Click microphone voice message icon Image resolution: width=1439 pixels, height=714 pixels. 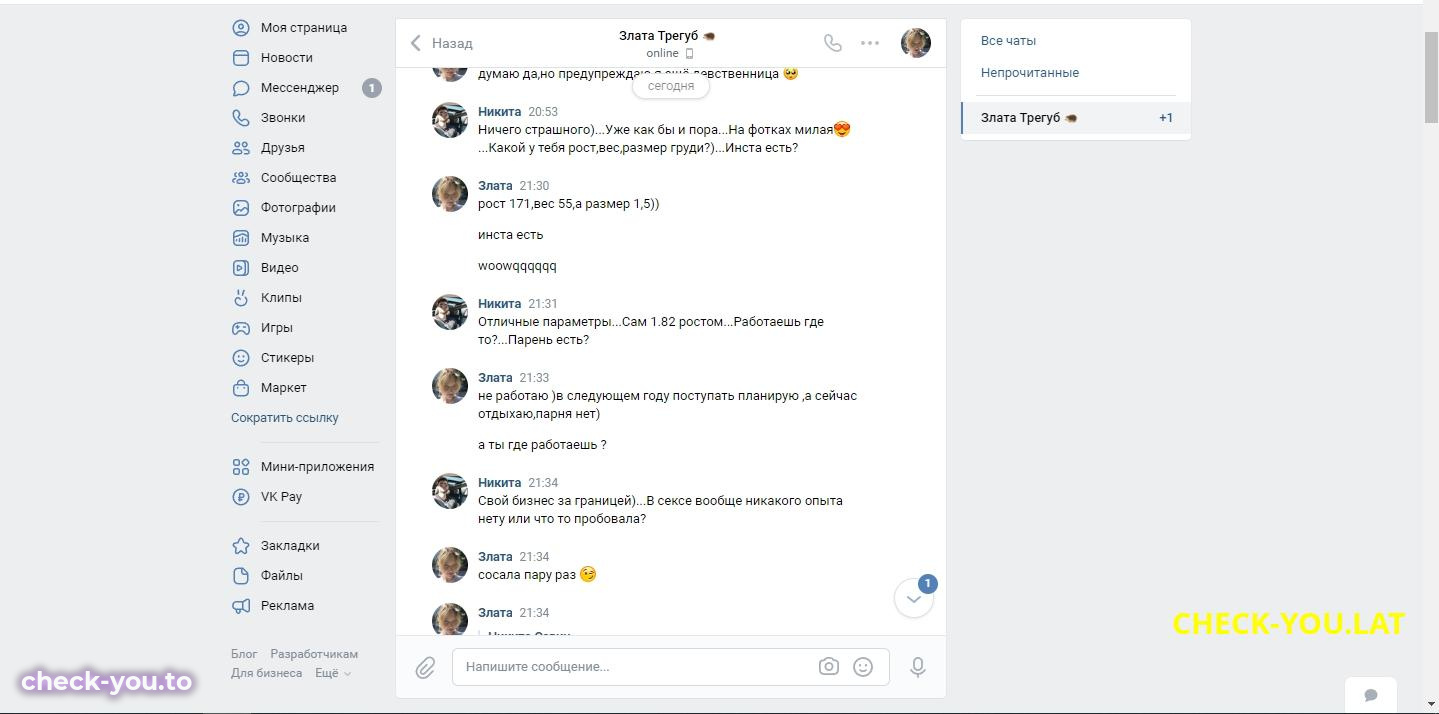pyautogui.click(x=918, y=667)
